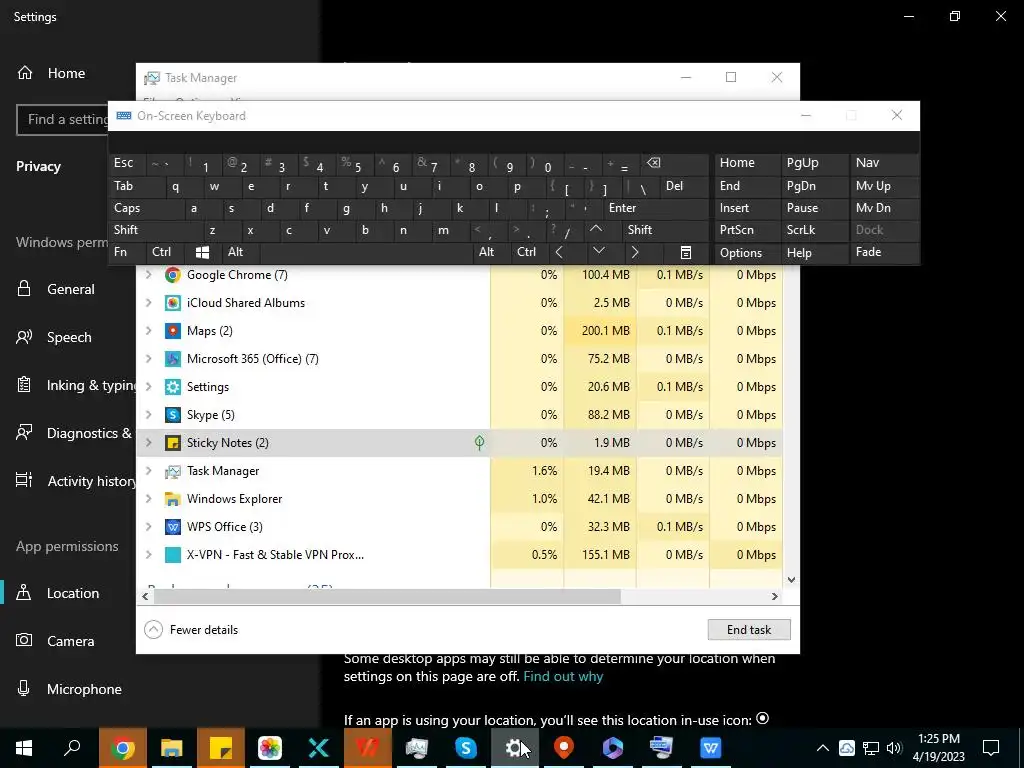The width and height of the screenshot is (1024, 768).
Task: Open Camera privacy settings
Action: [x=68, y=641]
